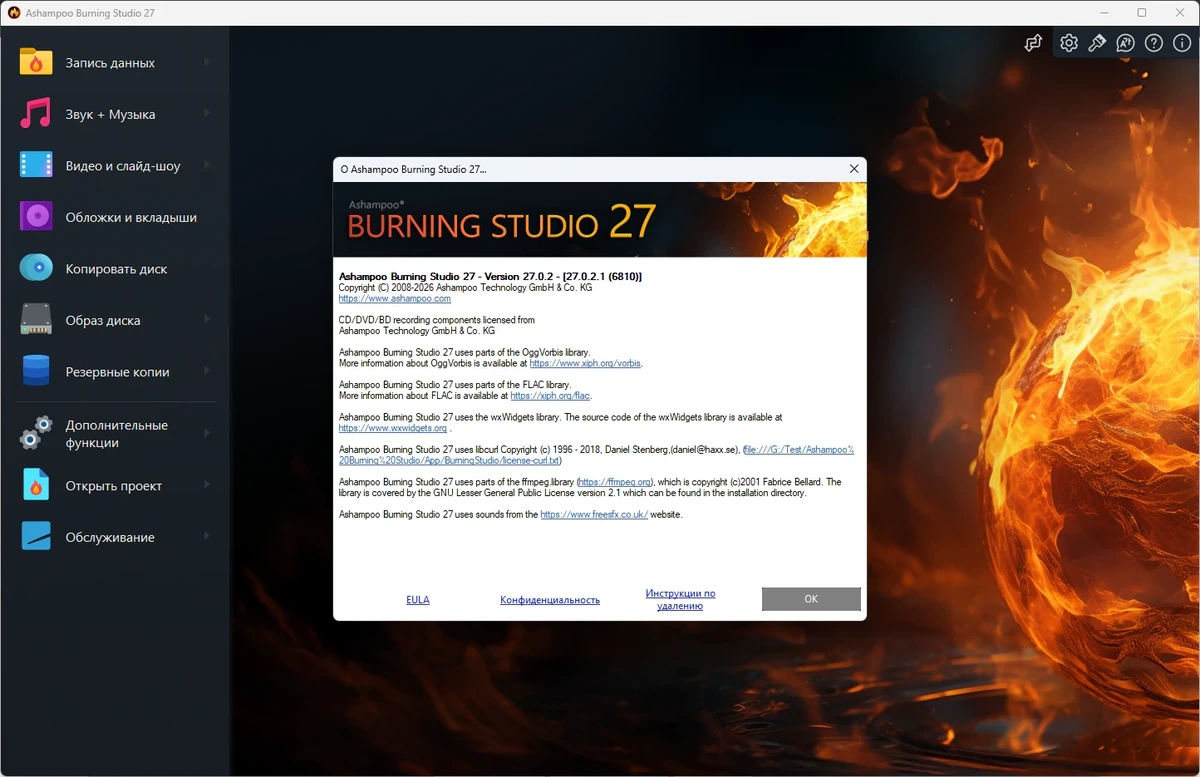Select the Звук + Музыка menu label
Image resolution: width=1200 pixels, height=777 pixels.
click(x=110, y=114)
